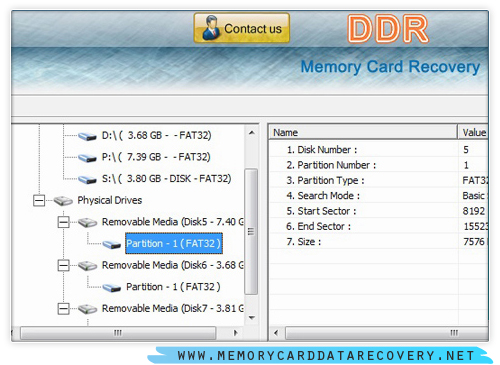Viewport: 500px width, 365px height.
Task: Collapse the Removable Media Disk6 node
Action: tap(63, 265)
